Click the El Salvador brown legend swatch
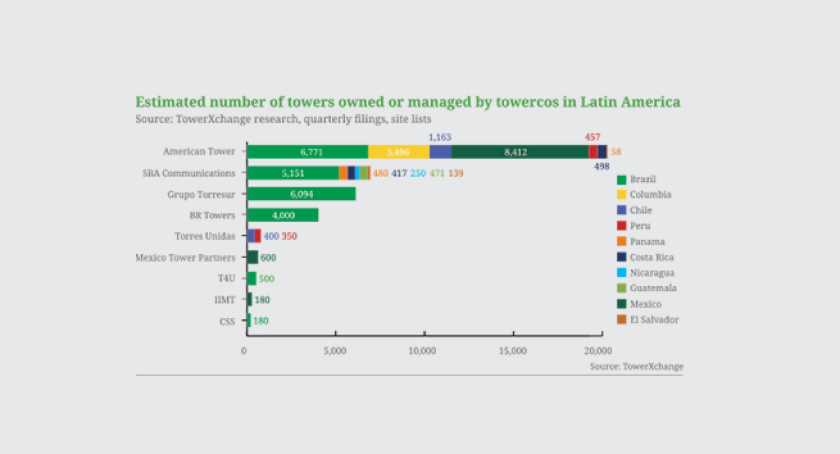This screenshot has width=840, height=454. (621, 319)
